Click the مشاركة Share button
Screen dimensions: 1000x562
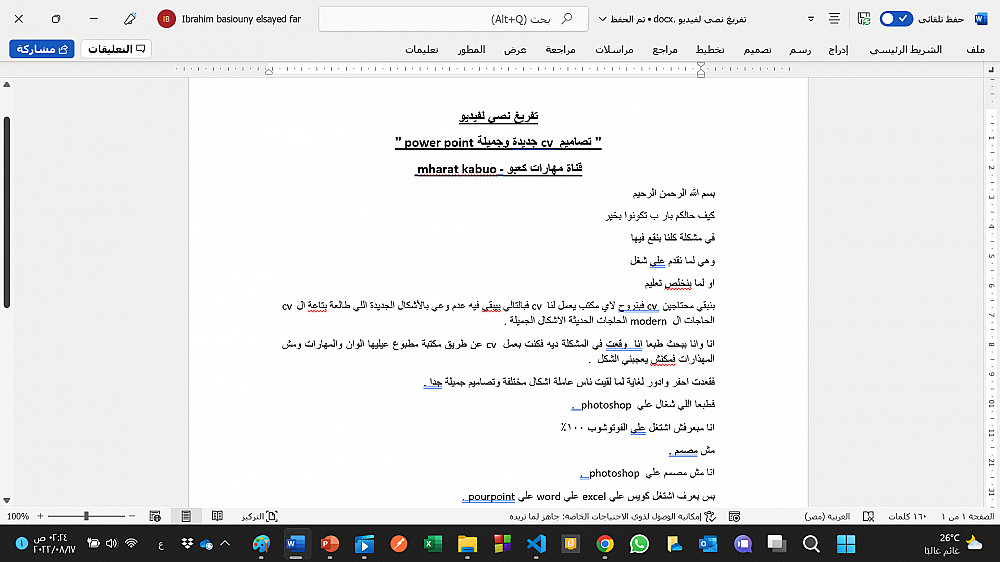[x=41, y=49]
